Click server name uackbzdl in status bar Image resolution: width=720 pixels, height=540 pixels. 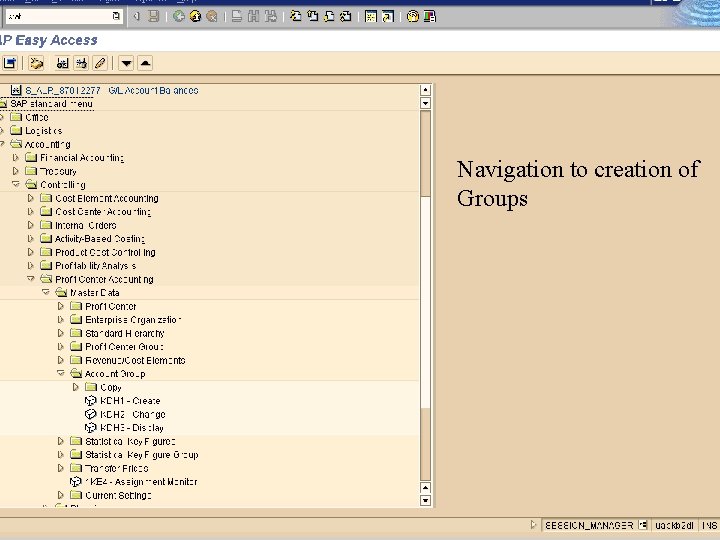click(674, 525)
